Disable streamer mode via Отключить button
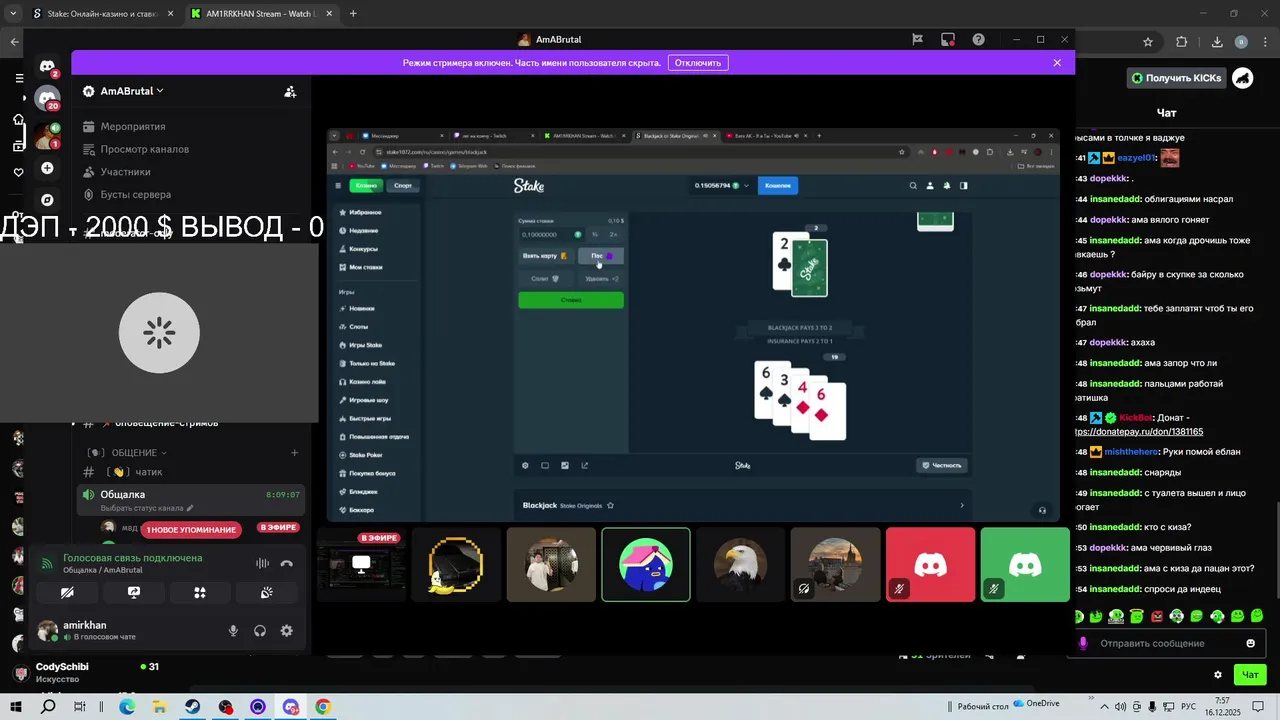This screenshot has height=720, width=1280. [x=697, y=62]
